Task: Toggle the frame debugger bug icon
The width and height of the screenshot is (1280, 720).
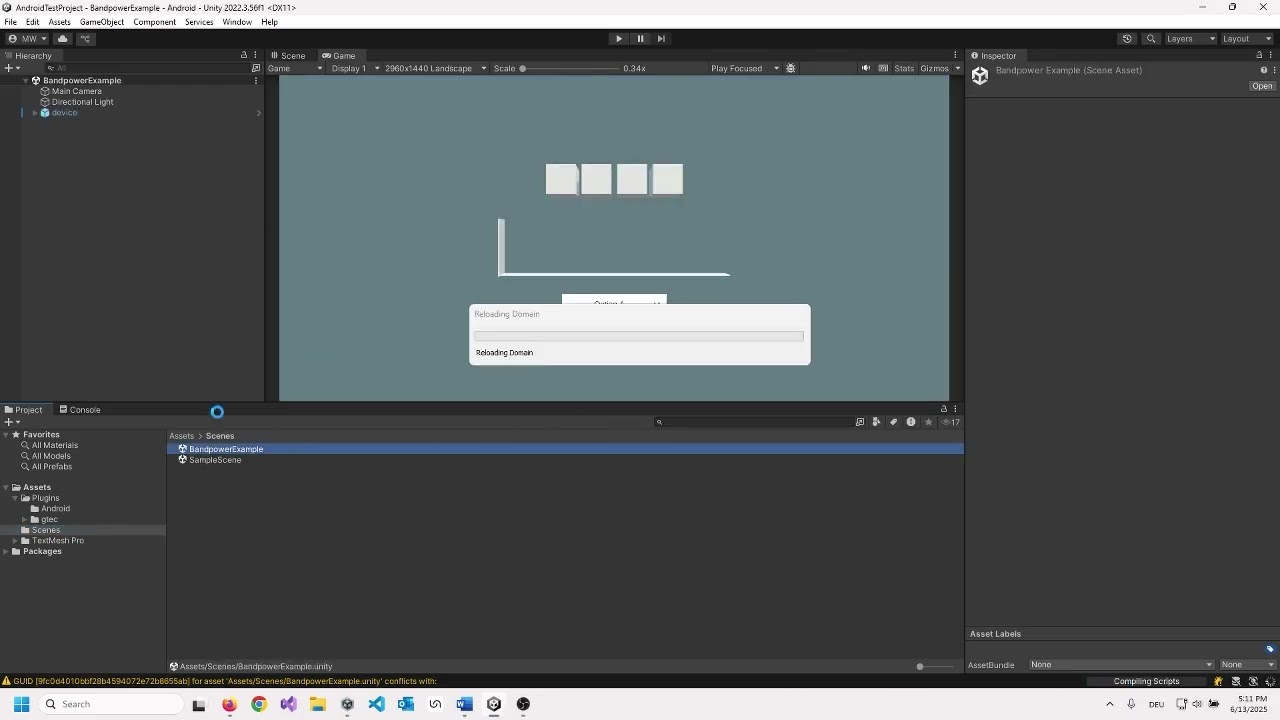Action: (791, 69)
